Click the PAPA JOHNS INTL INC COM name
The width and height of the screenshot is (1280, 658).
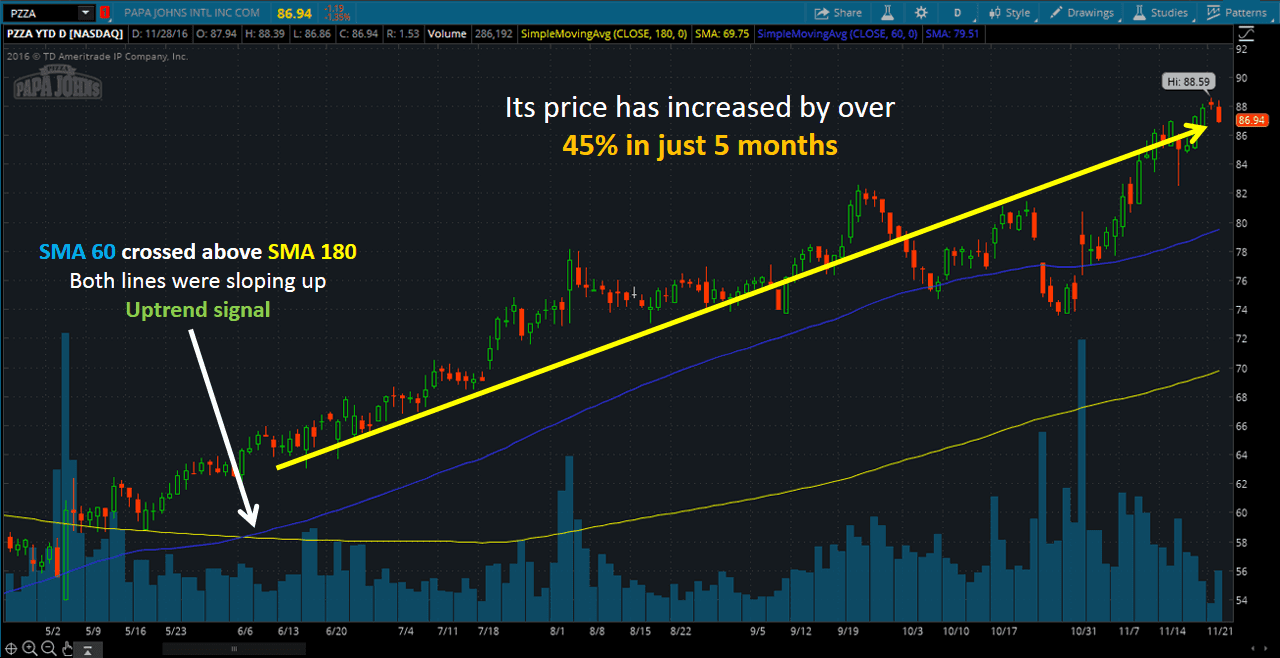(x=191, y=13)
